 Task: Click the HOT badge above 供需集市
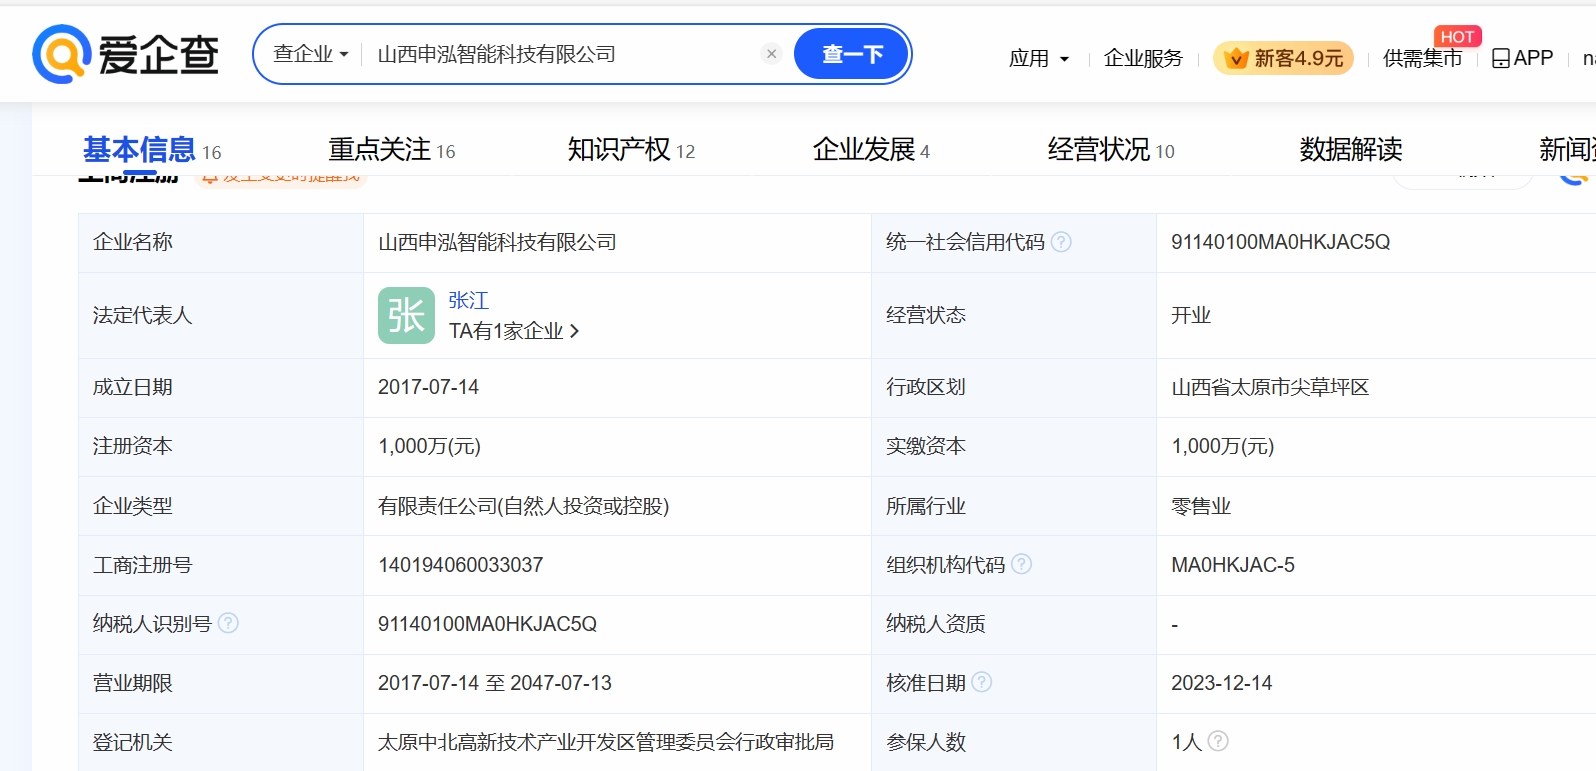point(1457,37)
